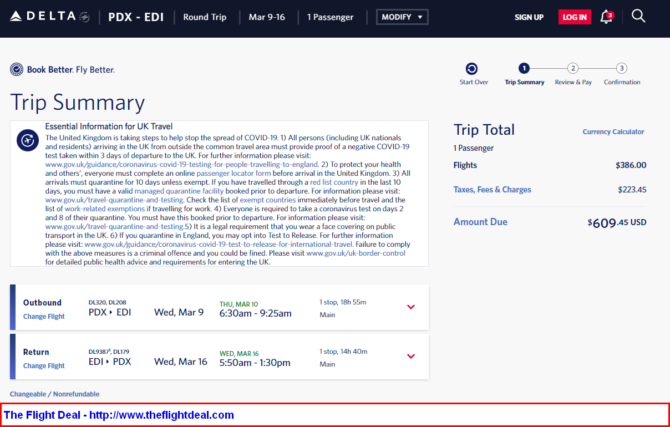Open the search magnifier icon
670x427 pixels.
pyautogui.click(x=638, y=16)
